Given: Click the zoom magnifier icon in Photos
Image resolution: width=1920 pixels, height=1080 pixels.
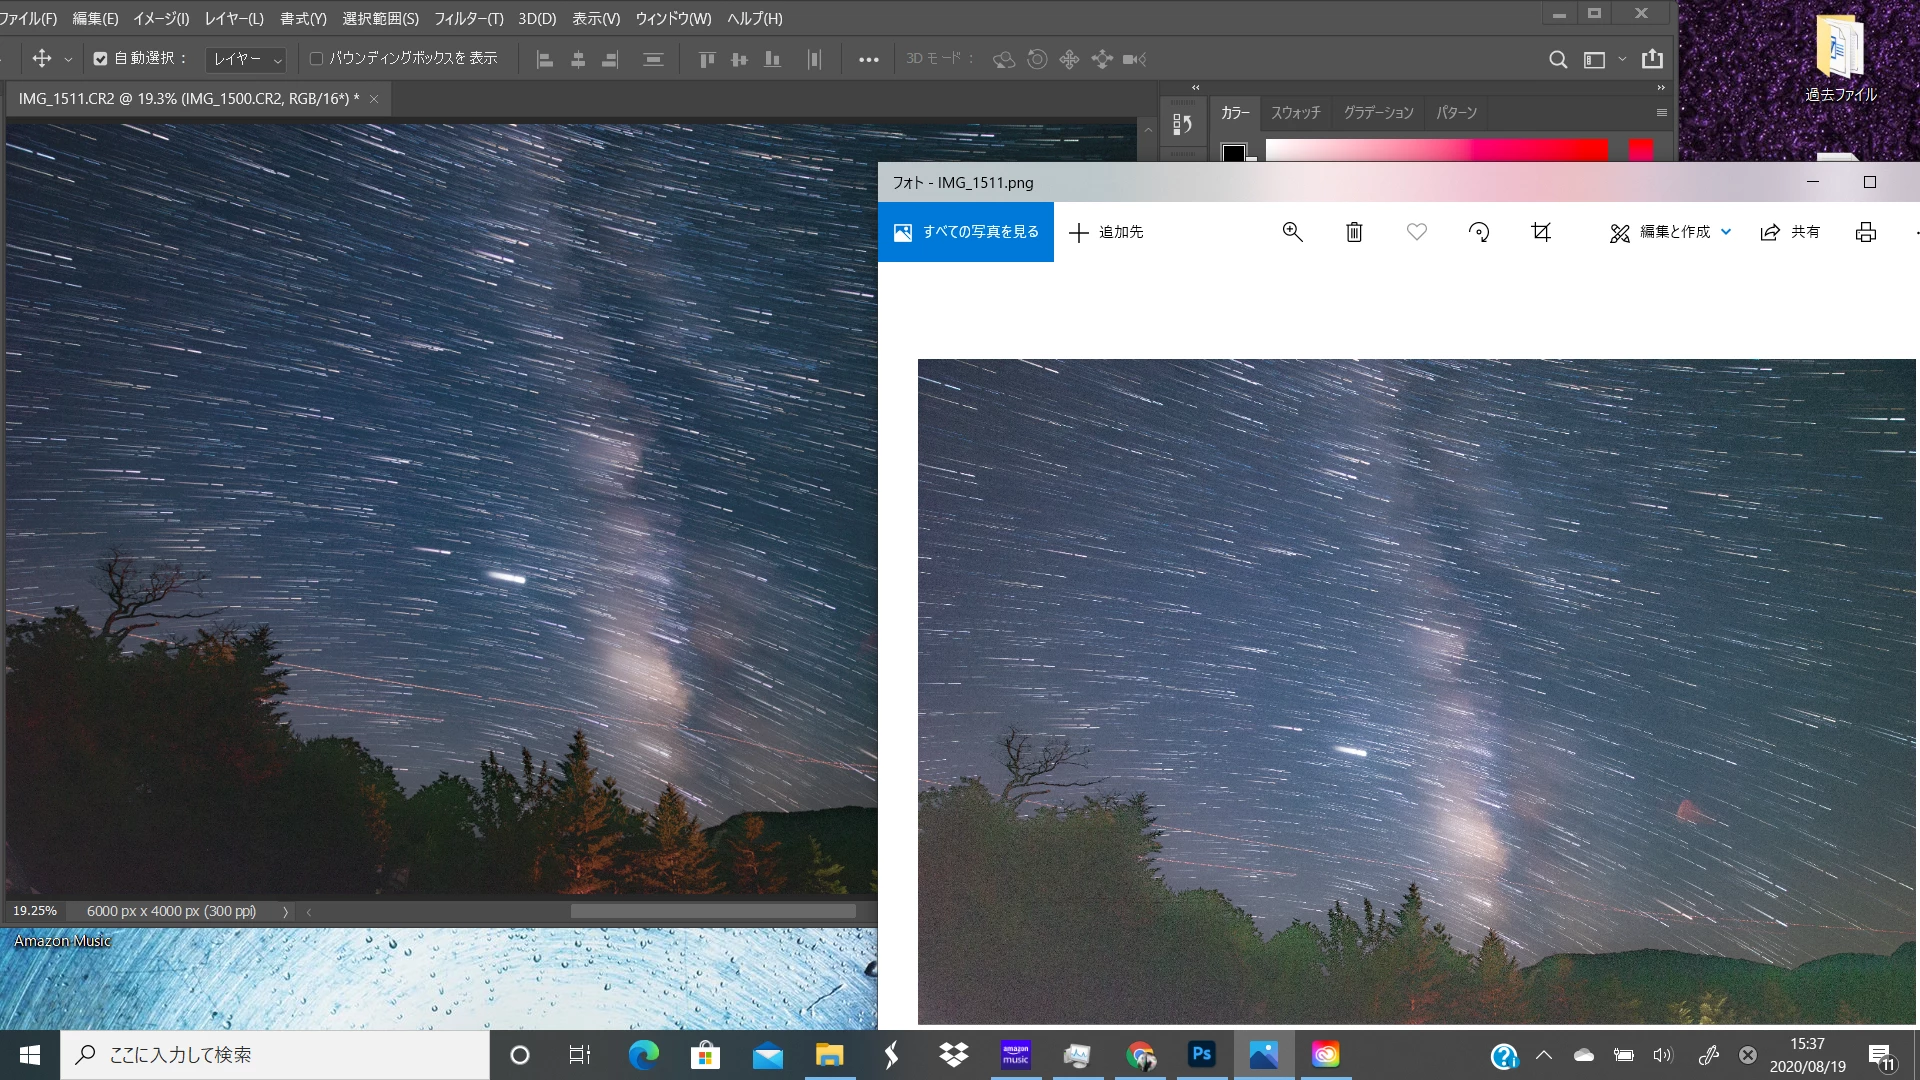Looking at the screenshot, I should 1292,232.
